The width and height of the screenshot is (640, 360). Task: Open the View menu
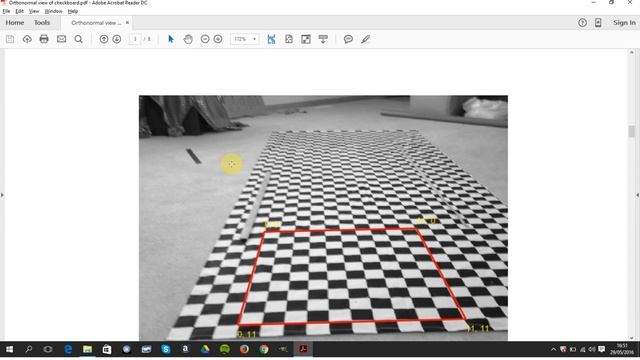[34, 11]
